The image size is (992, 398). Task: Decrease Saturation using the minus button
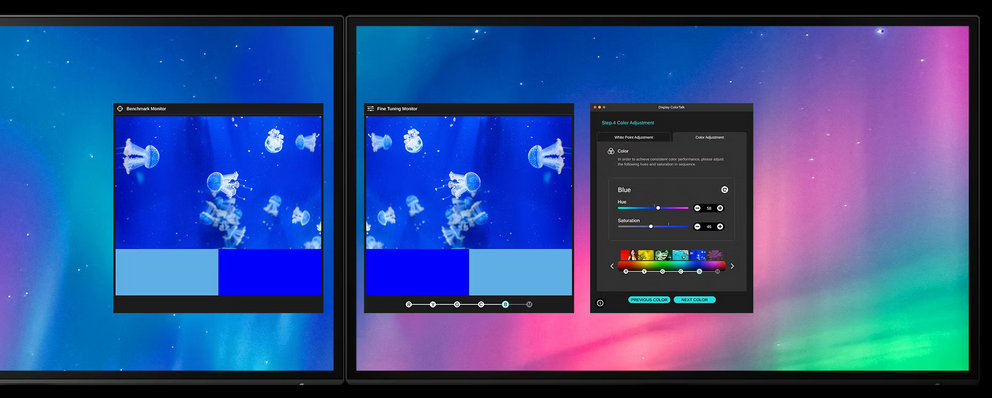click(697, 227)
